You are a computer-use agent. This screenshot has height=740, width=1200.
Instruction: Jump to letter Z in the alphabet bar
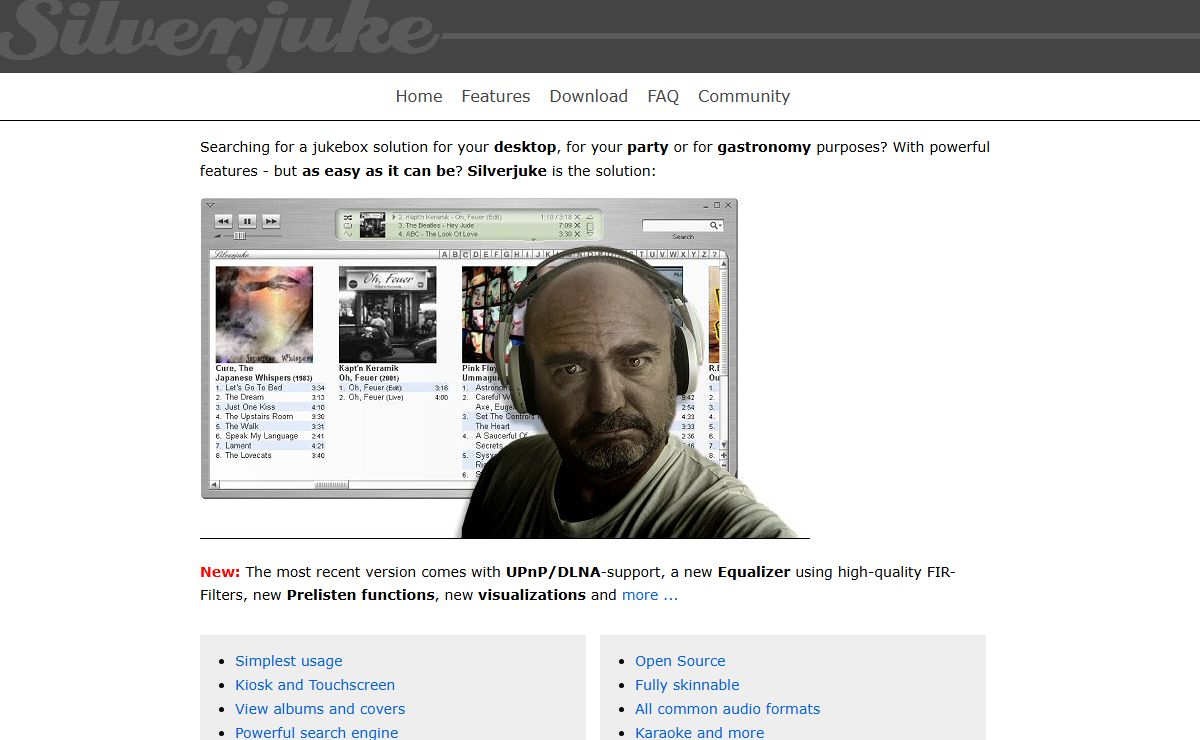(x=704, y=254)
